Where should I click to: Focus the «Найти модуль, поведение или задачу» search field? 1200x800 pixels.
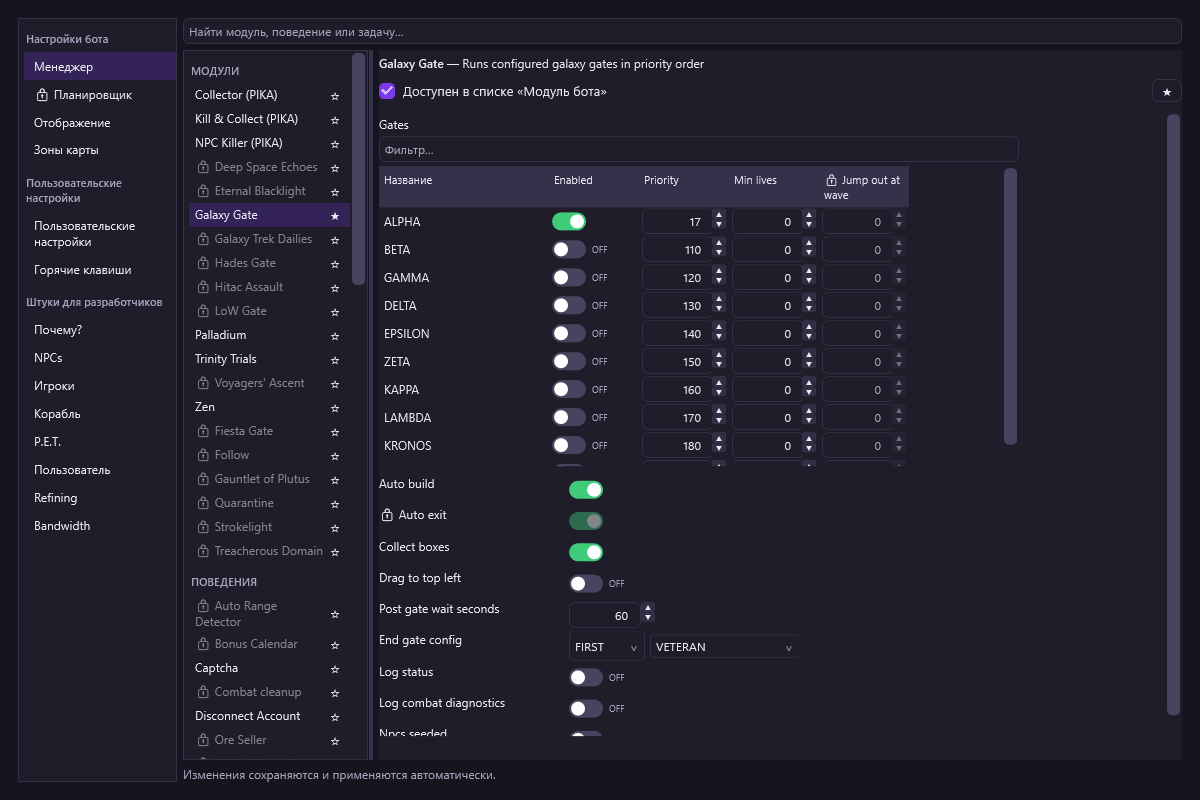[x=682, y=32]
